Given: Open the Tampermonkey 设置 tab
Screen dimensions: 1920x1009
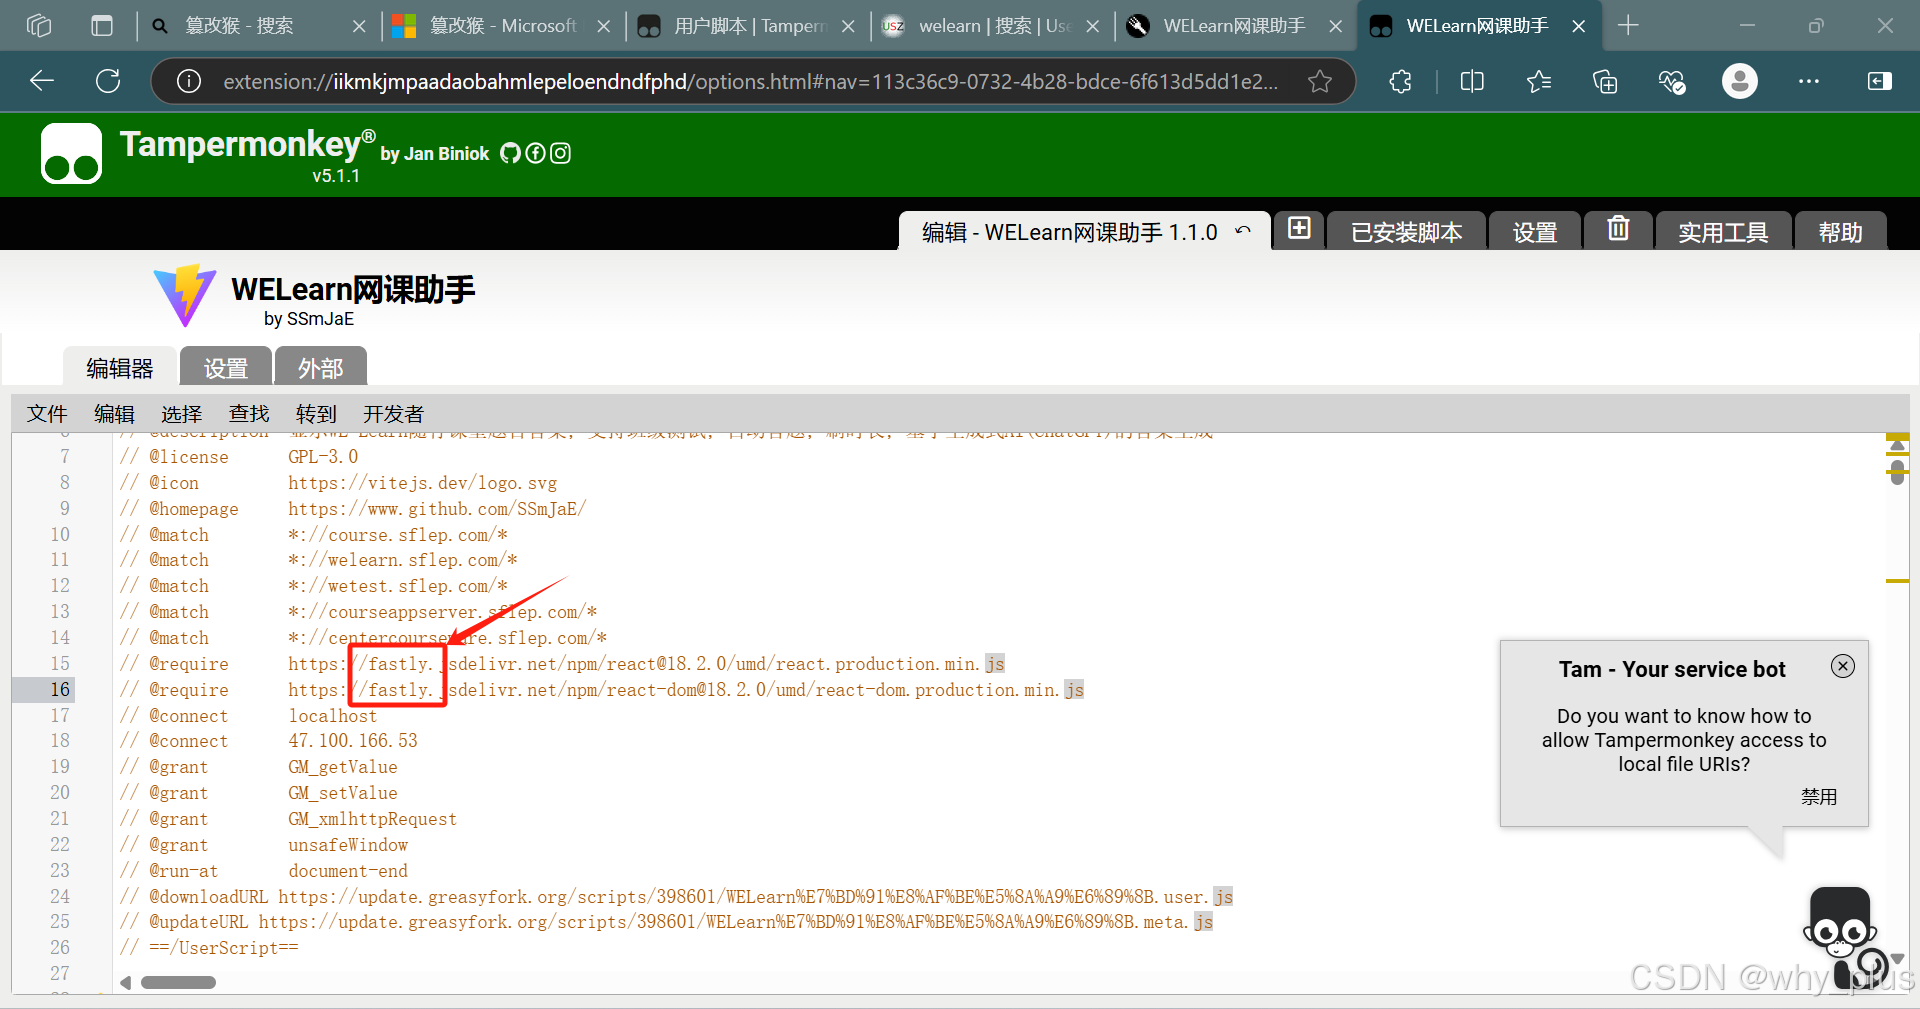Looking at the screenshot, I should (1535, 231).
